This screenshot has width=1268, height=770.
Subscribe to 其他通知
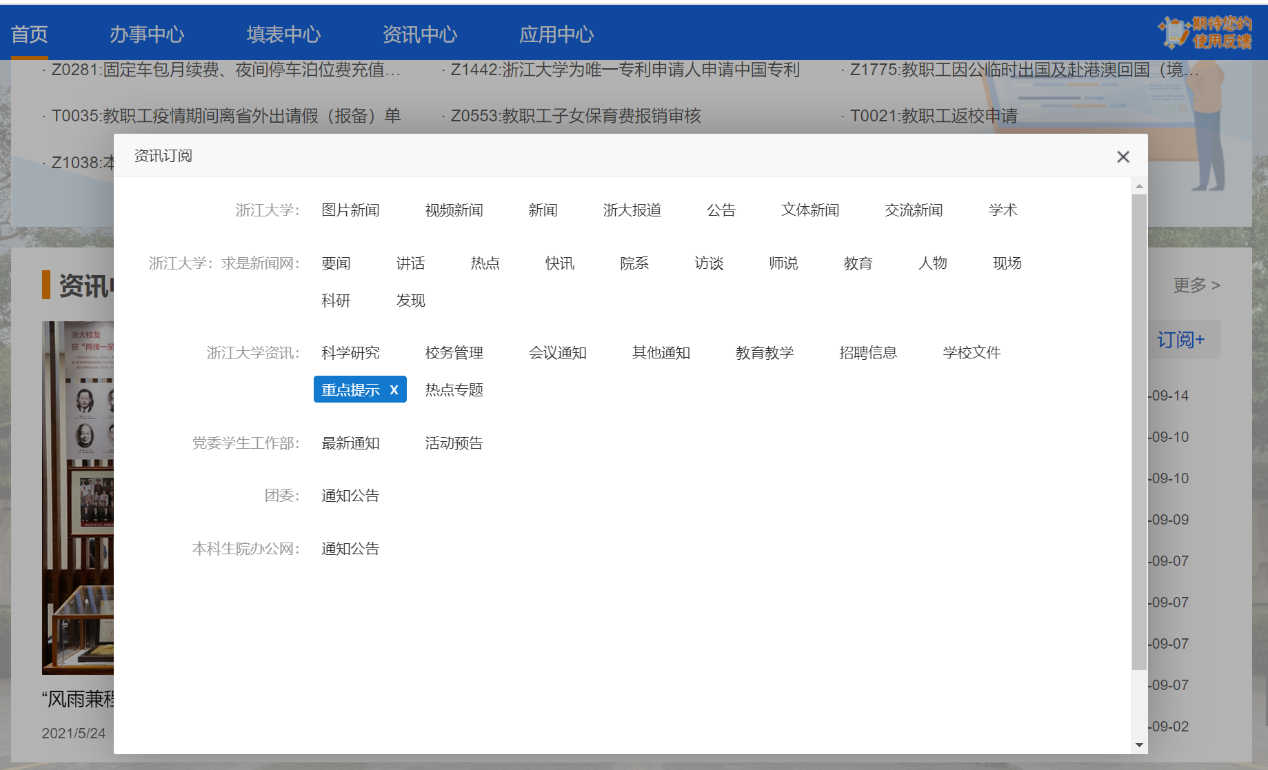661,353
